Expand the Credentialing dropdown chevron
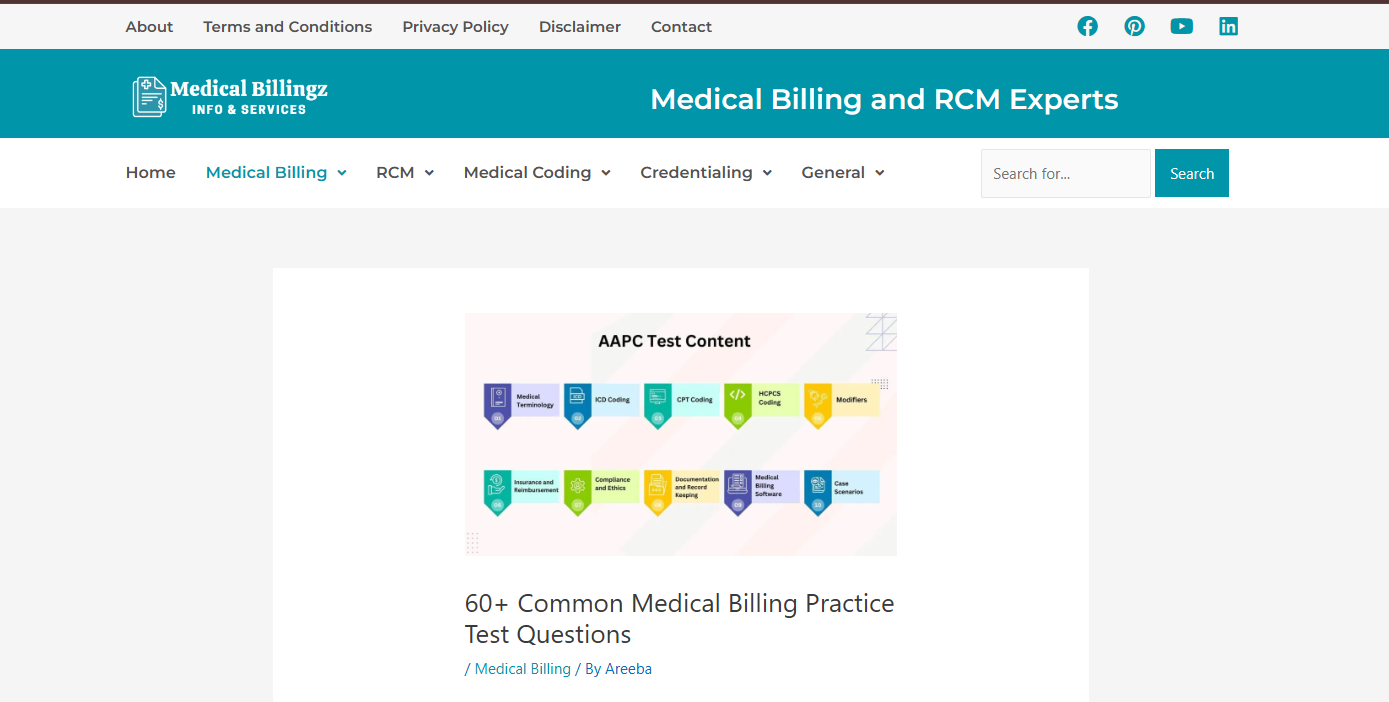This screenshot has width=1389, height=702. point(767,173)
